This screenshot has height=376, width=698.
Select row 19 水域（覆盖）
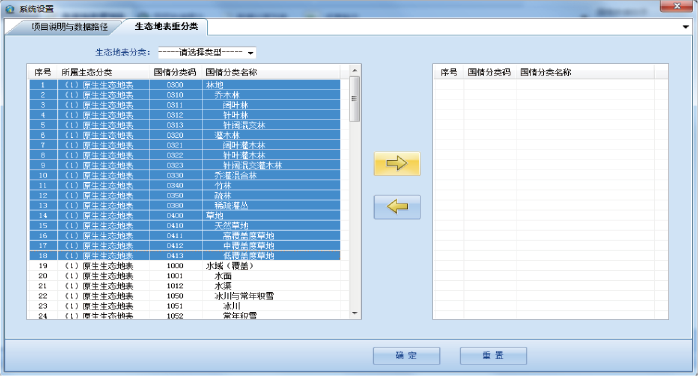[x=185, y=266]
